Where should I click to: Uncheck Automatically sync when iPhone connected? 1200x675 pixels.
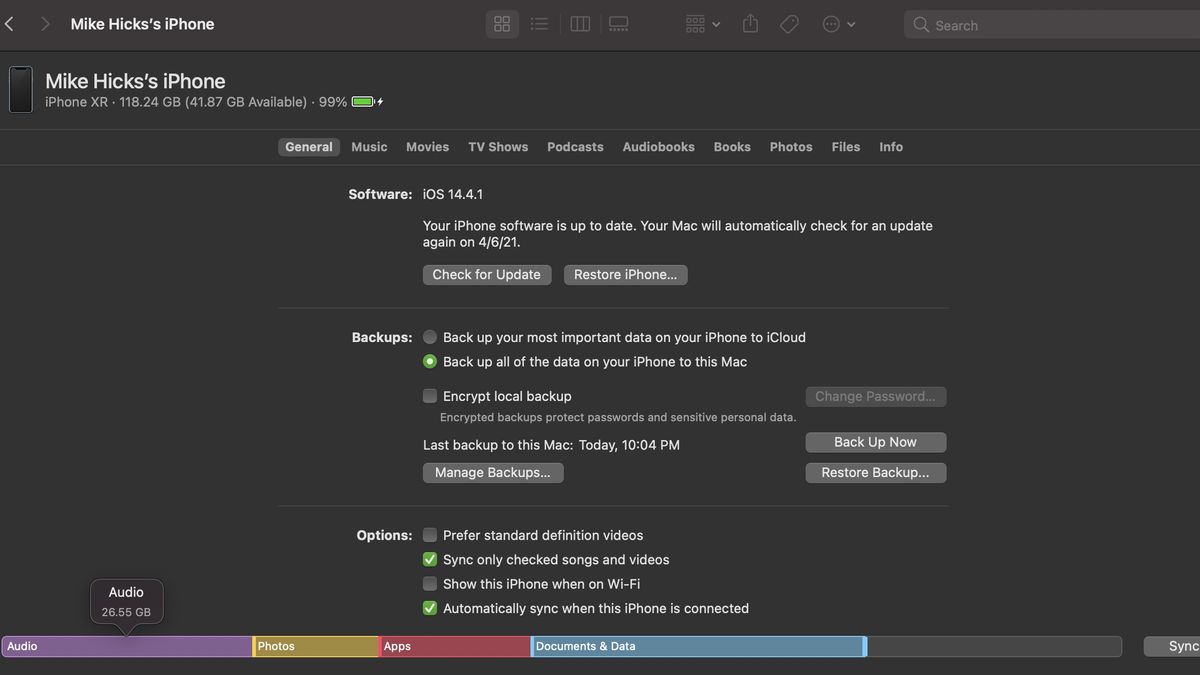(x=430, y=608)
